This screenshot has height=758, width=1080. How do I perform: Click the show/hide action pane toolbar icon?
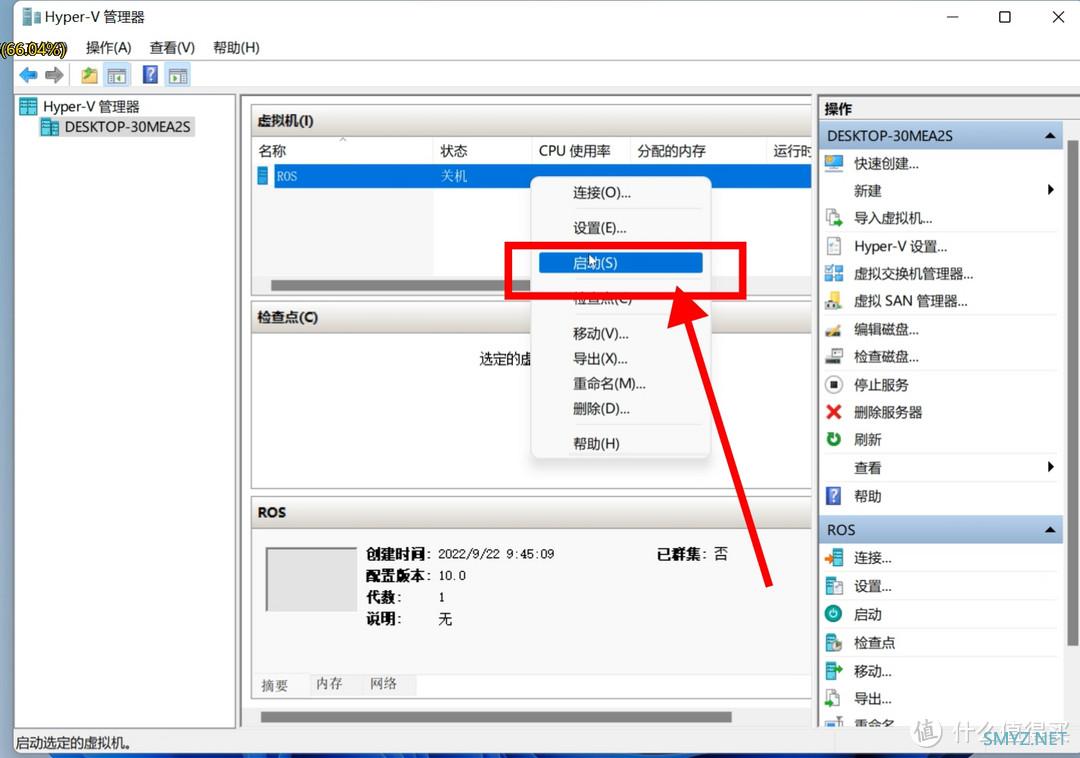tap(178, 75)
